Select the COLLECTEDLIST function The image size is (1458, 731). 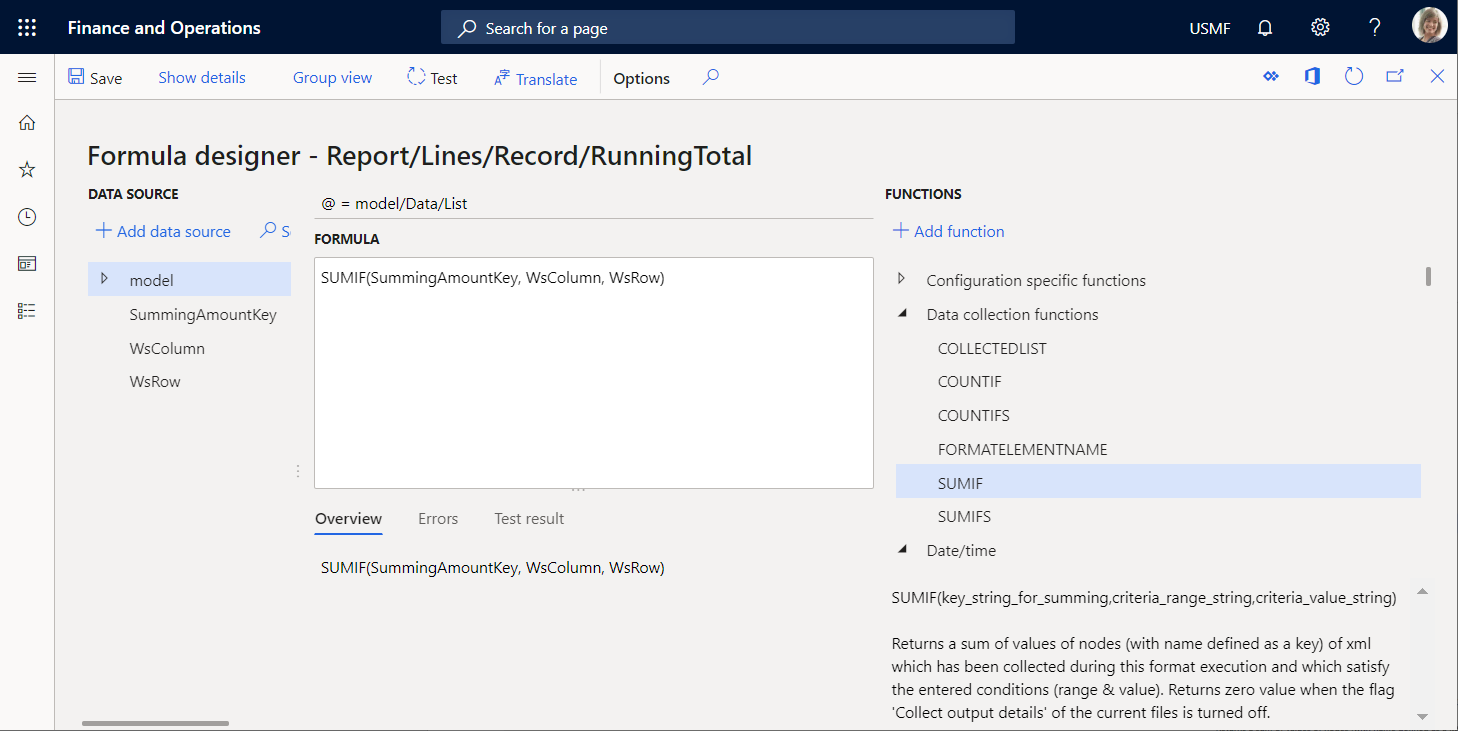coord(992,349)
